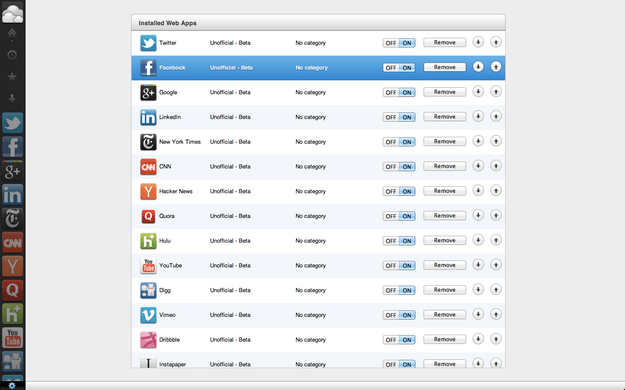Move Hacker News row up
The height and width of the screenshot is (390, 625).
point(496,190)
